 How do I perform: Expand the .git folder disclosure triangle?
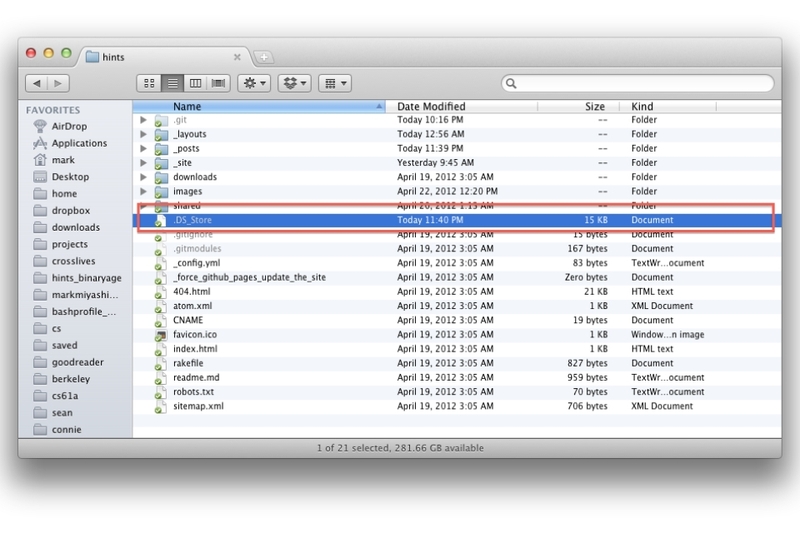pyautogui.click(x=143, y=120)
